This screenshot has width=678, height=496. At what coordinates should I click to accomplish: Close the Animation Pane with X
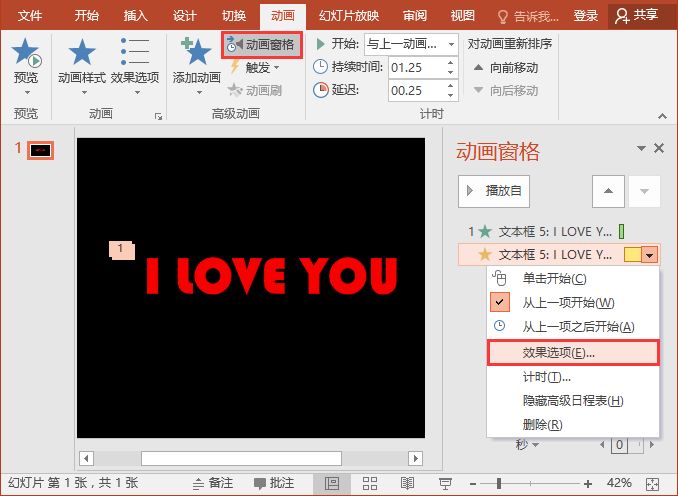[x=659, y=148]
